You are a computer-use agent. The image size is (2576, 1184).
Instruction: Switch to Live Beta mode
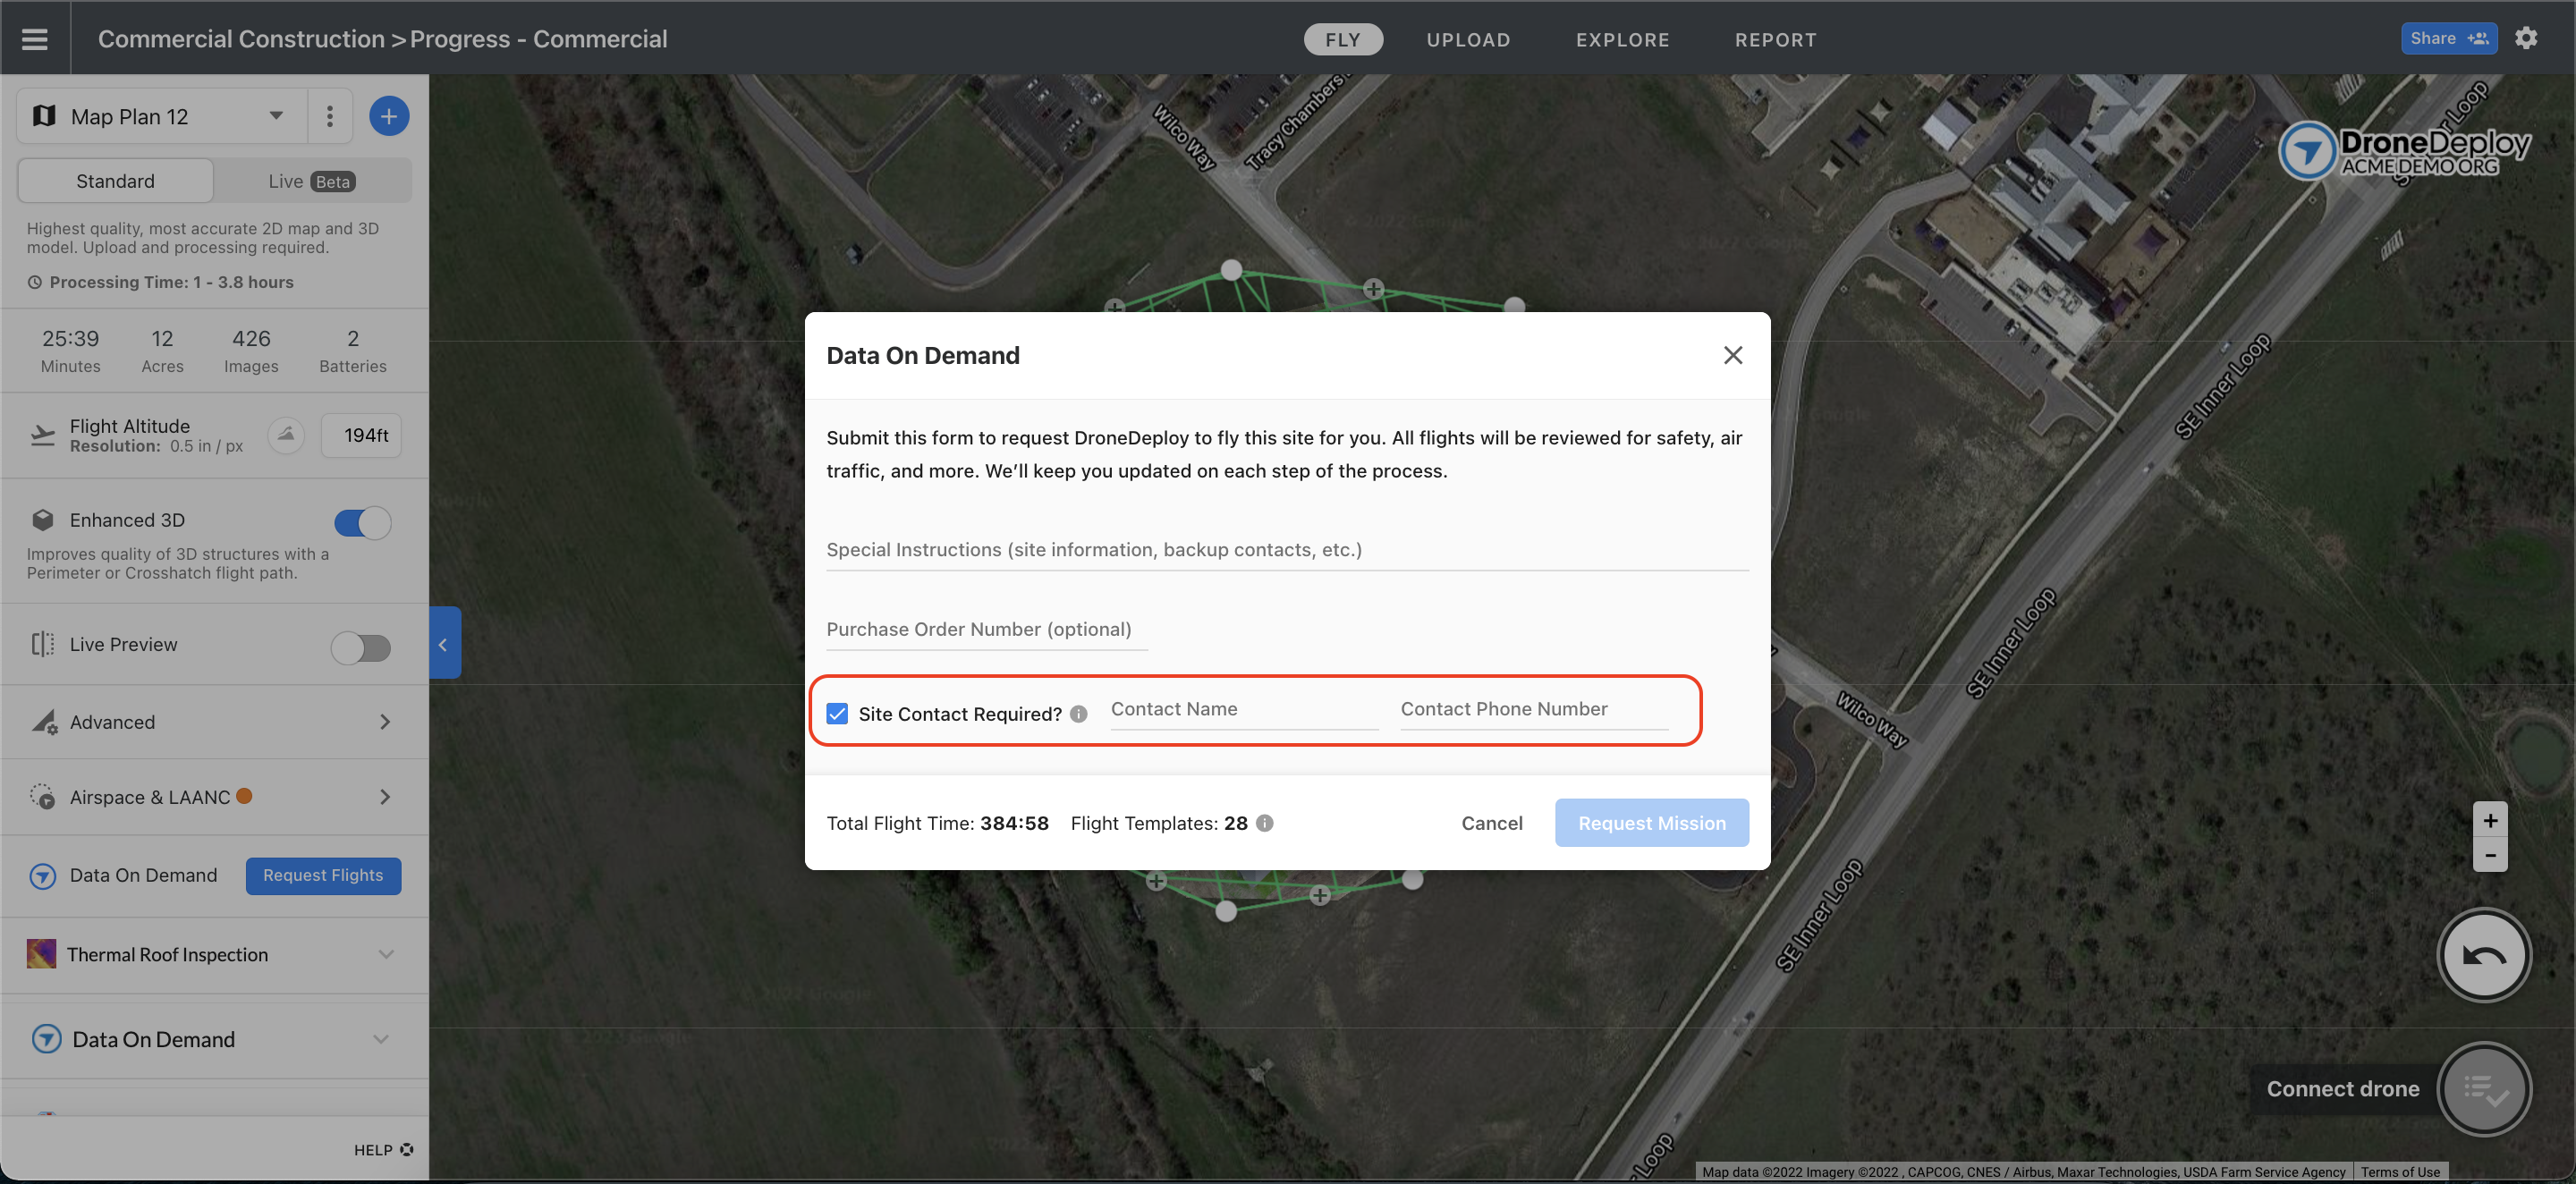coord(312,181)
